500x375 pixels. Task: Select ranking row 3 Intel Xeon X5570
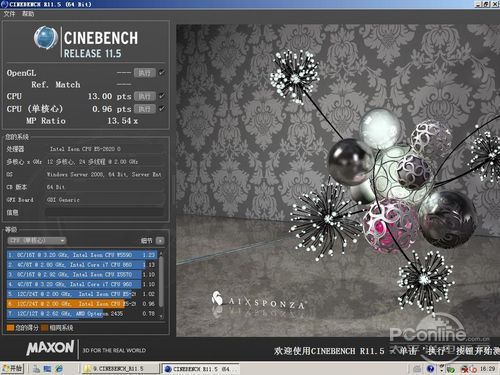tap(82, 274)
